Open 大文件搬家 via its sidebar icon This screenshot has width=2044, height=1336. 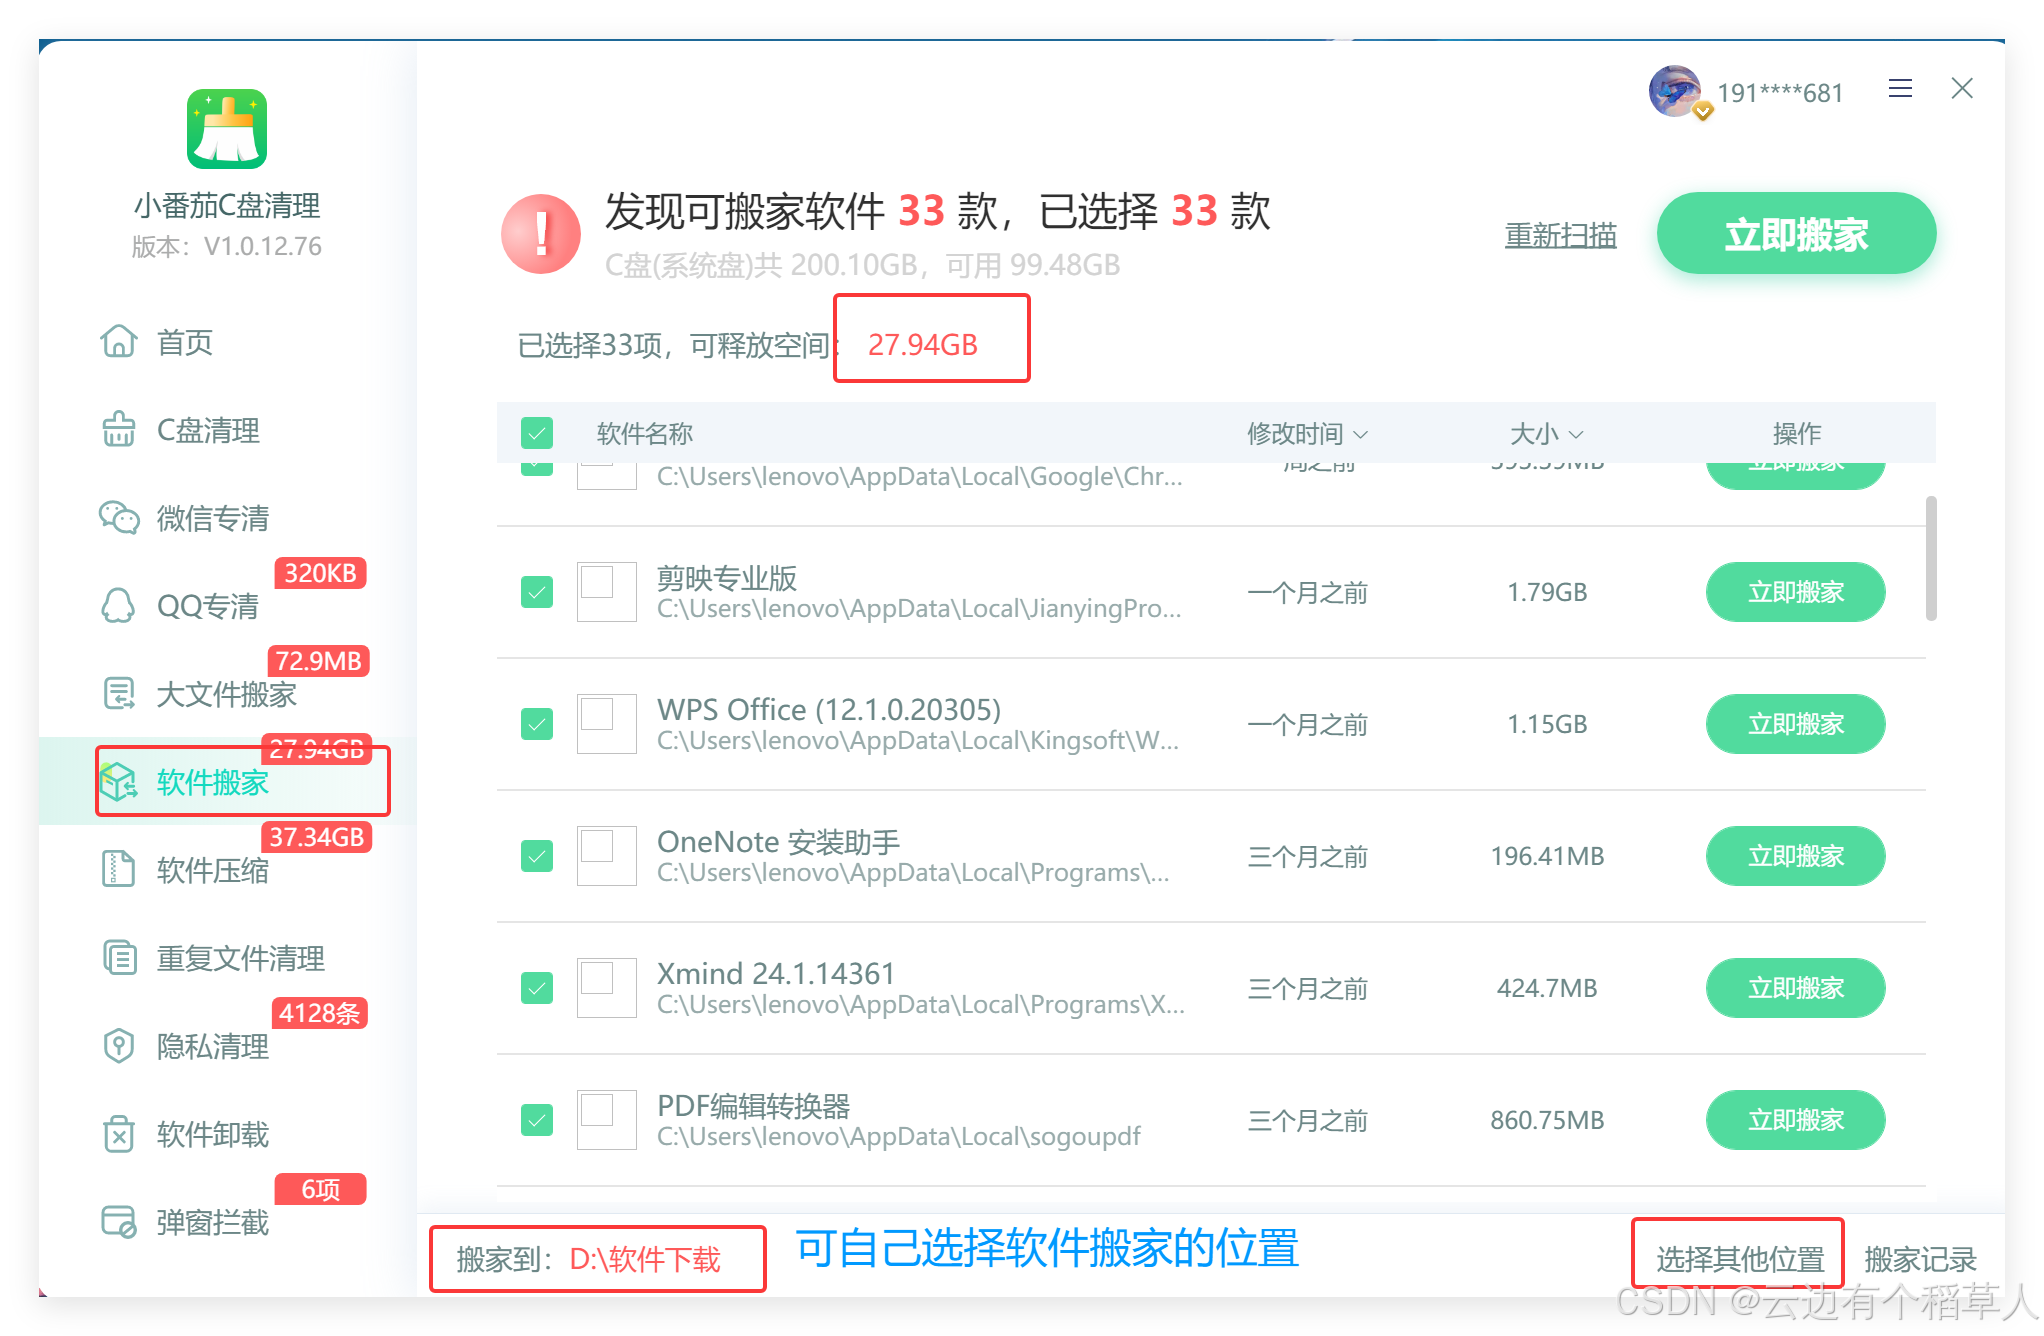[x=118, y=694]
